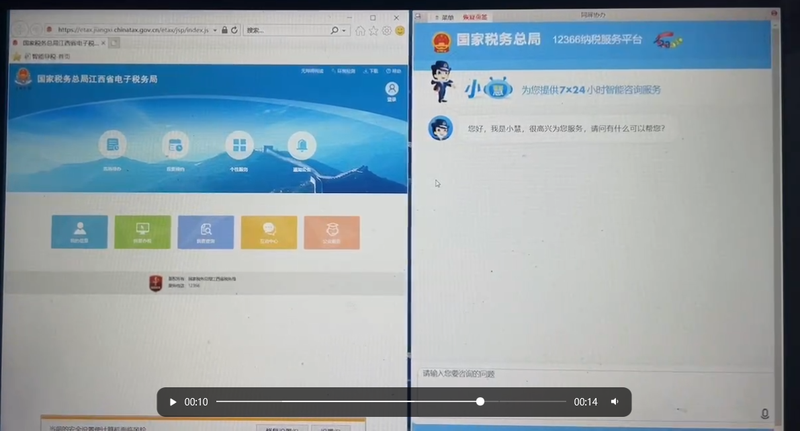Click the police mascot figure beside 小慧
This screenshot has height=431, width=800.
point(441,81)
